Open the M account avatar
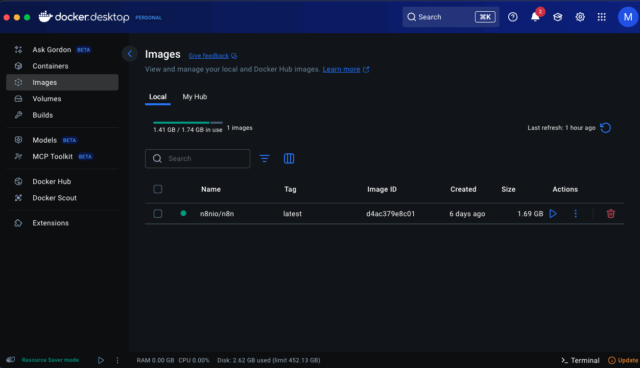 tap(628, 17)
